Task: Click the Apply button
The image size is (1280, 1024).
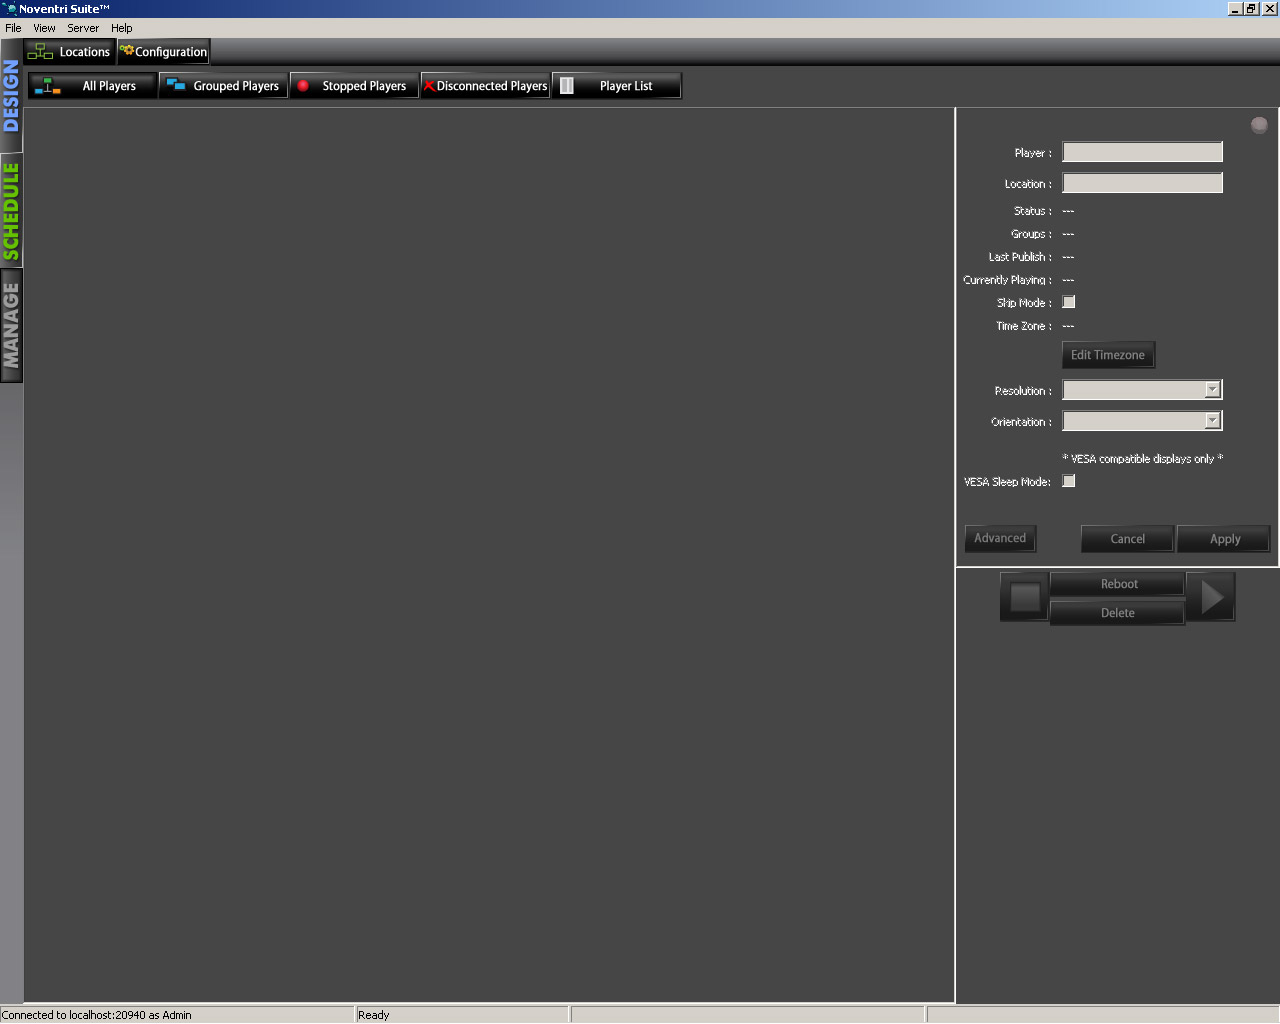Action: pyautogui.click(x=1225, y=539)
